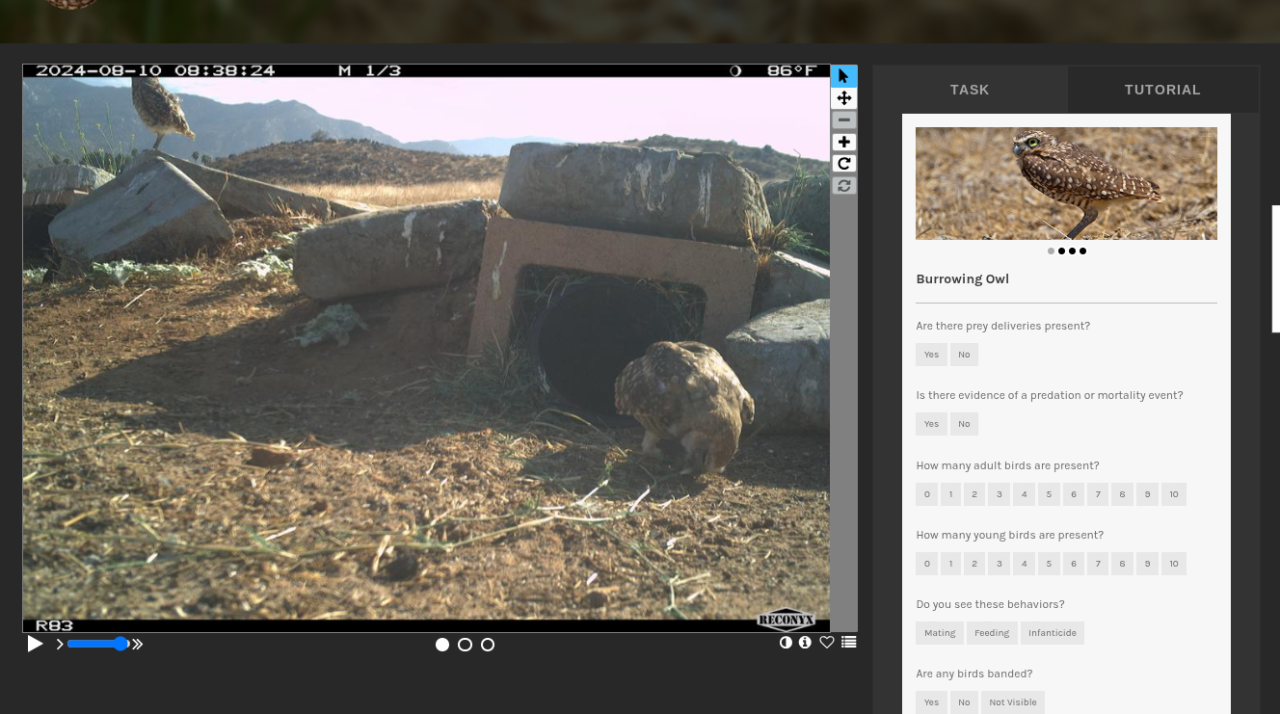
Task: Answer No for birds banded
Action: pyautogui.click(x=964, y=702)
